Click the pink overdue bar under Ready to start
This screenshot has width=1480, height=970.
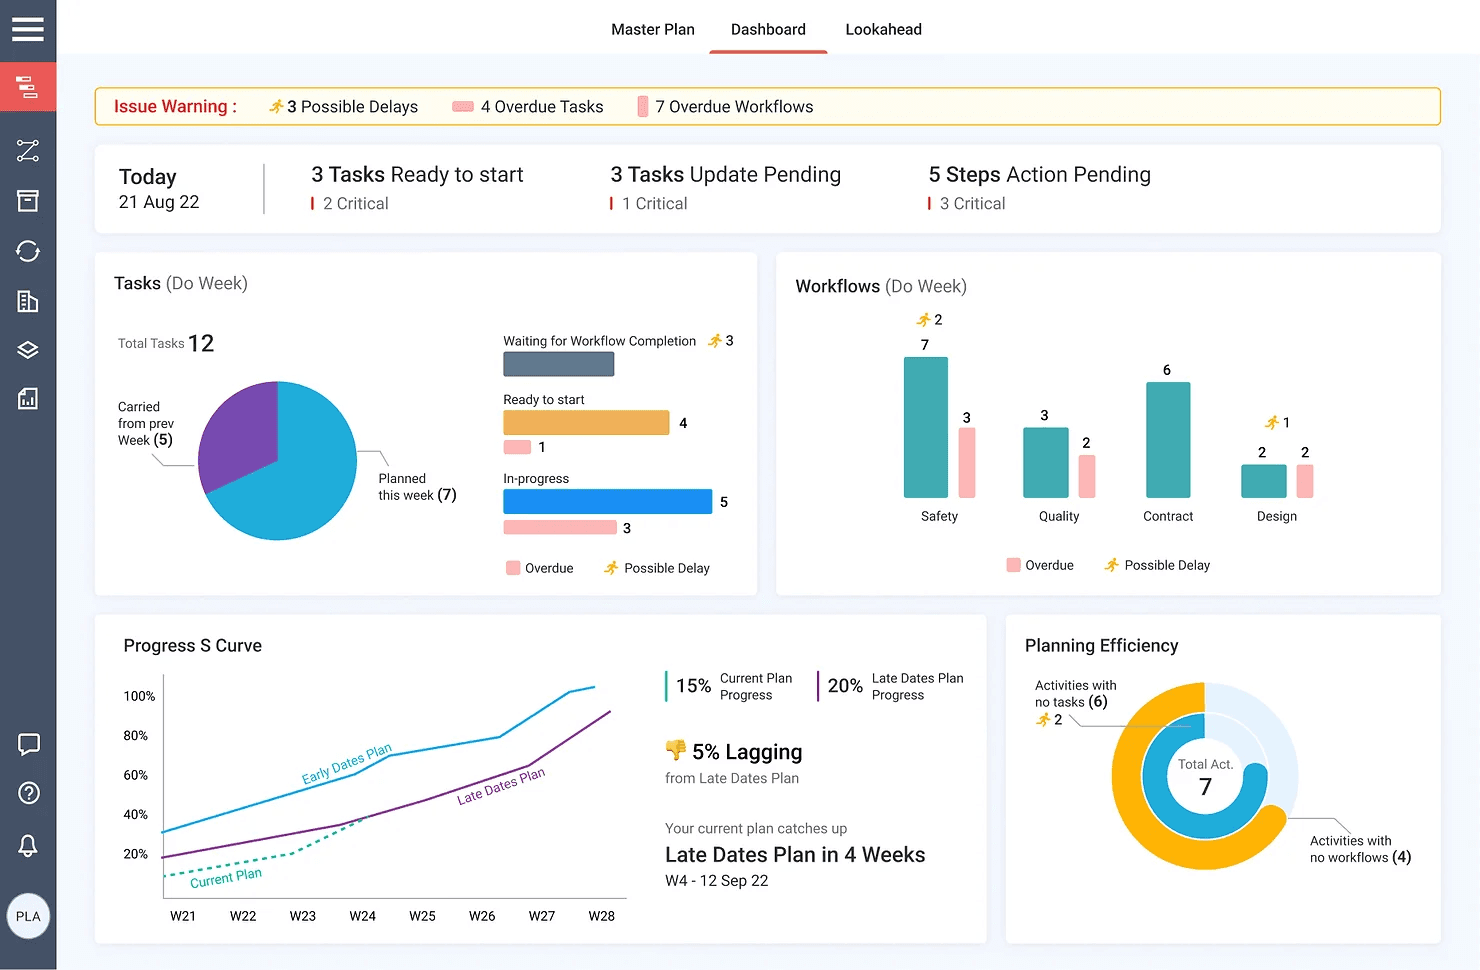pyautogui.click(x=517, y=447)
